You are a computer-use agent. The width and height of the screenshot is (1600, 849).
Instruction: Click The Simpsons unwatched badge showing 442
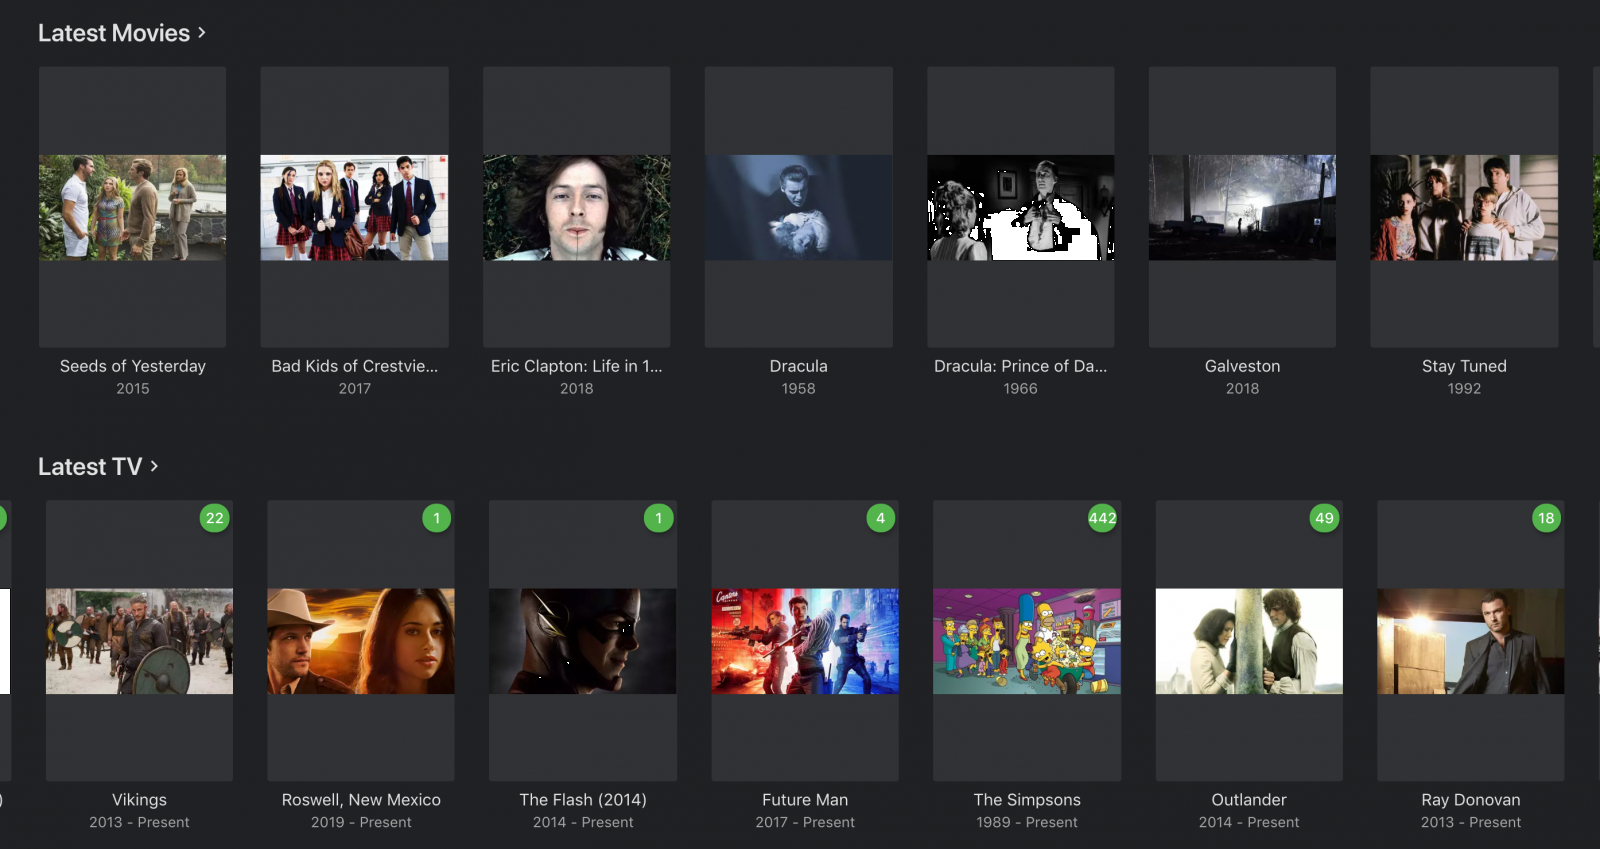[x=1103, y=518]
